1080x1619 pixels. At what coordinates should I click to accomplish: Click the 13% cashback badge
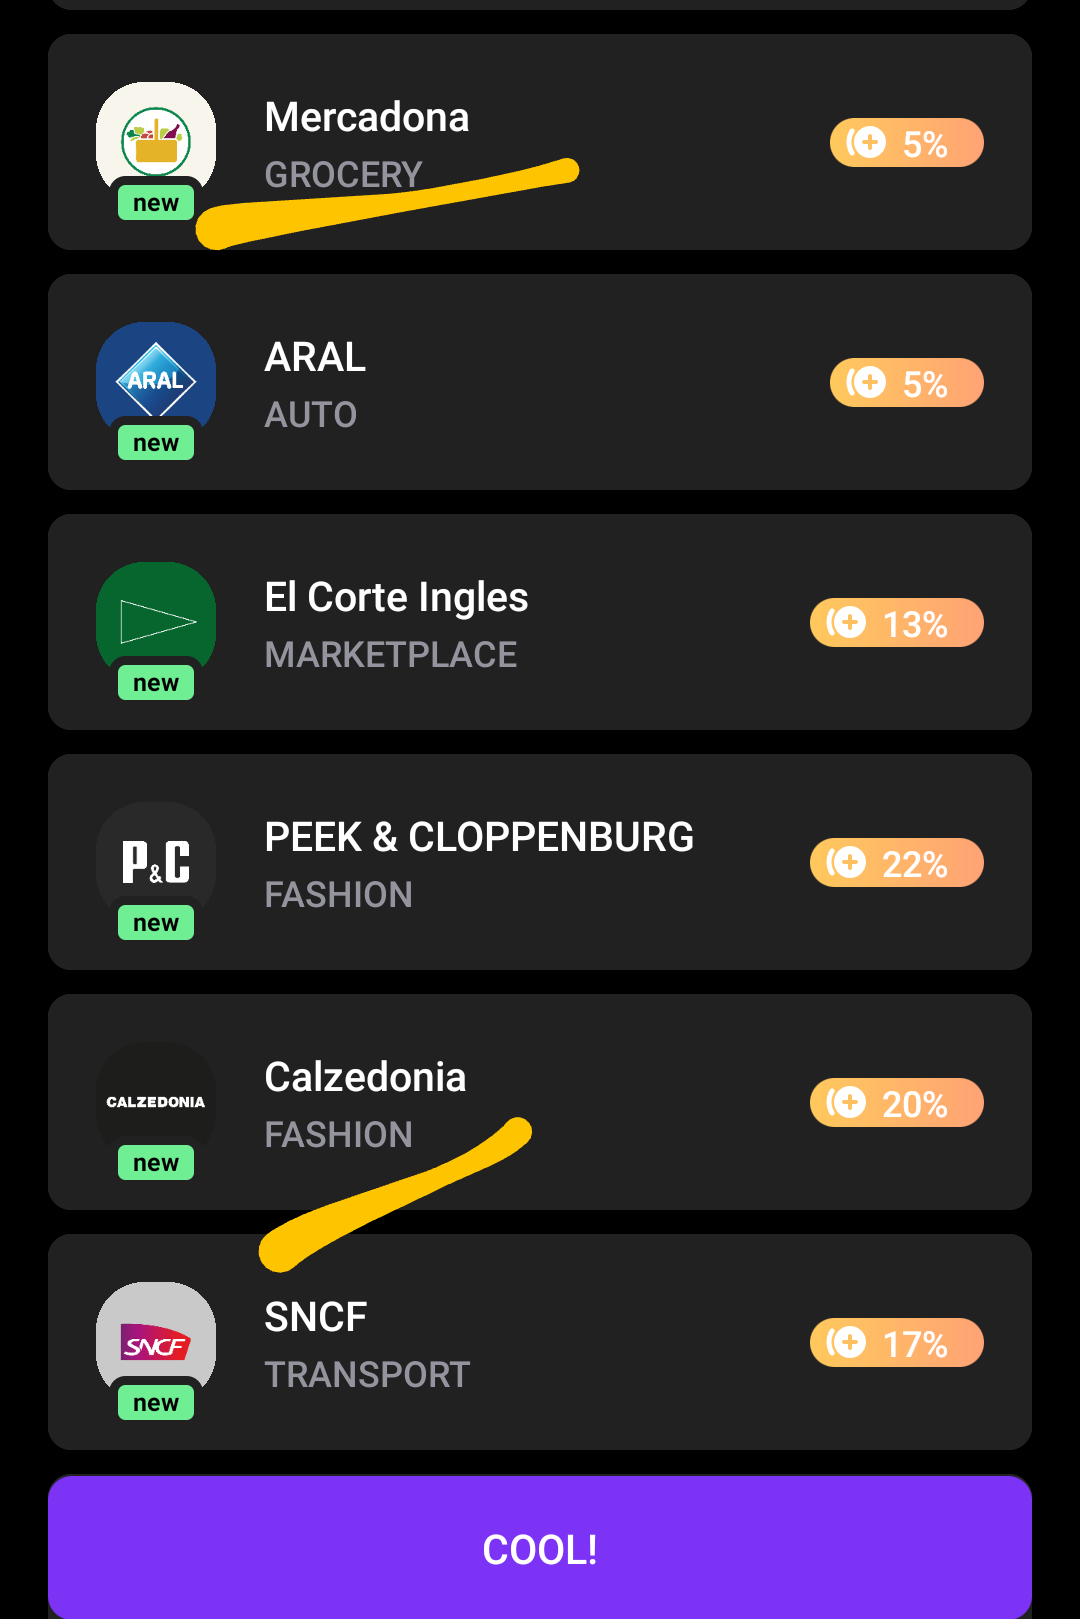point(896,623)
